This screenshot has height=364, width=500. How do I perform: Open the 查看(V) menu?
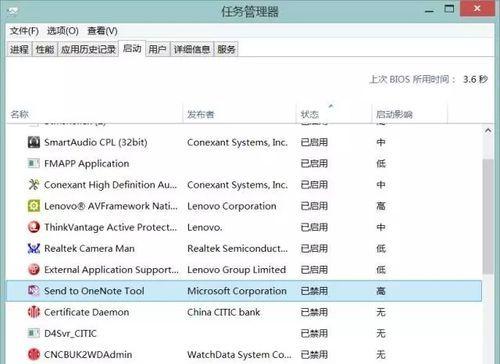102,31
